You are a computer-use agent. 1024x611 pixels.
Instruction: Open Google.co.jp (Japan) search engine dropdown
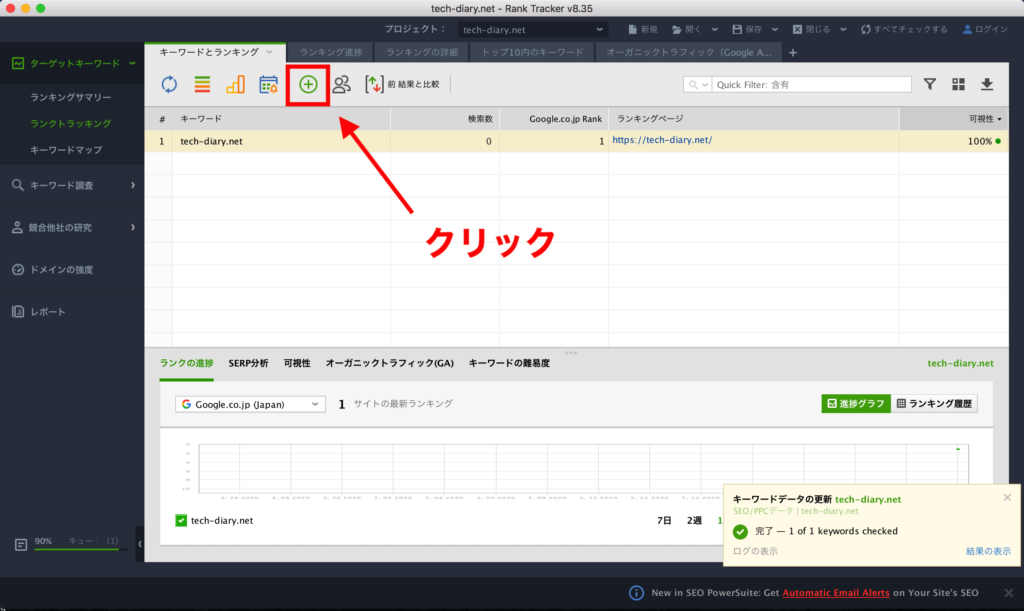coord(250,404)
